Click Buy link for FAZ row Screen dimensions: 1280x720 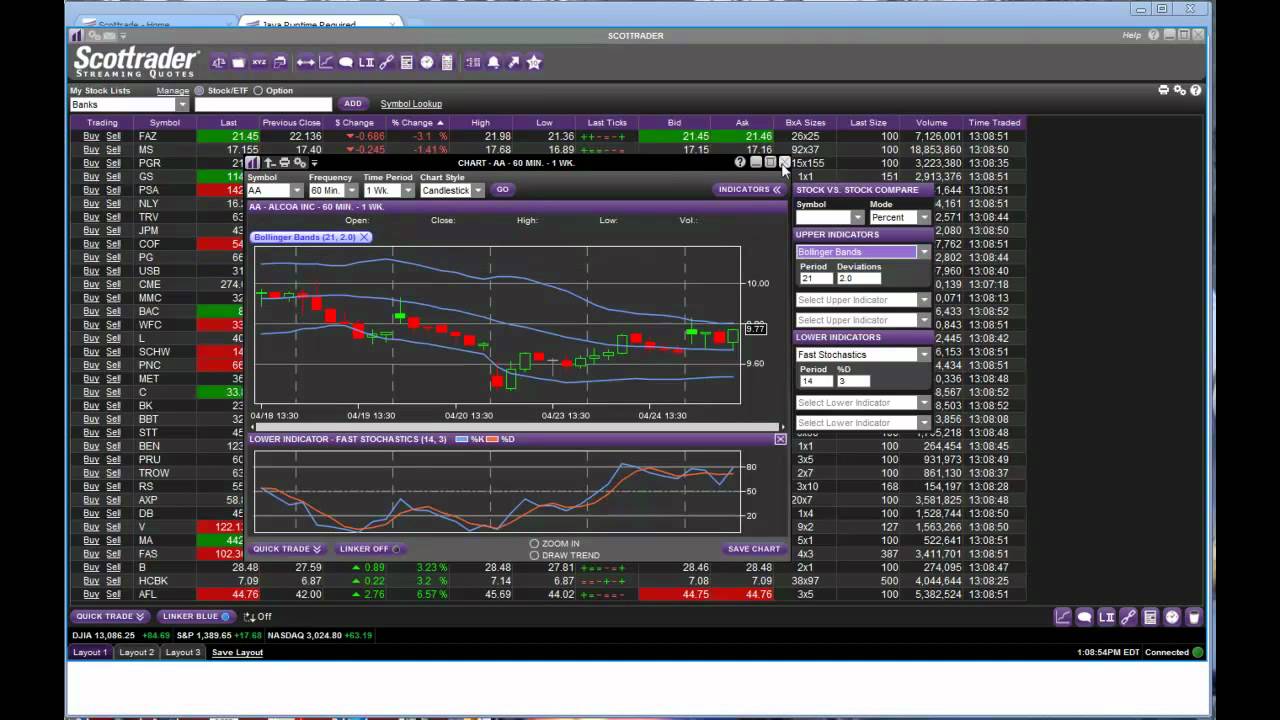point(91,136)
